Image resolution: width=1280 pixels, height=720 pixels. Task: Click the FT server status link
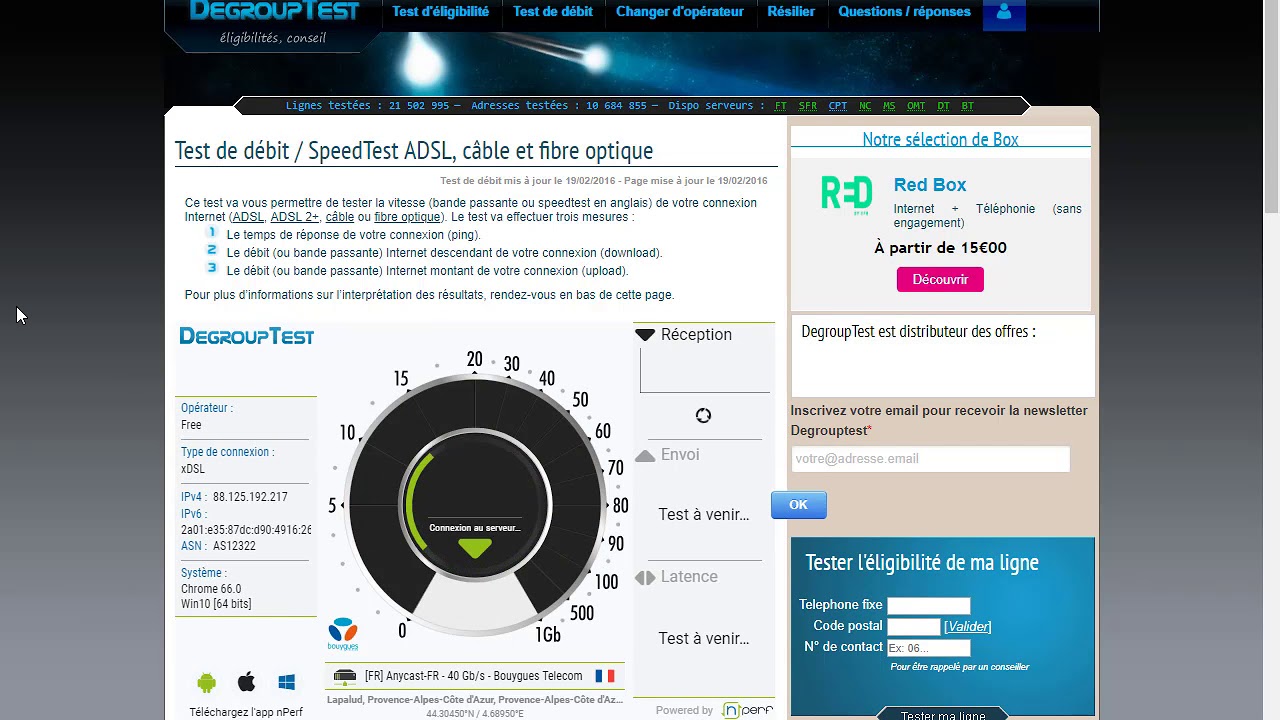pos(780,106)
